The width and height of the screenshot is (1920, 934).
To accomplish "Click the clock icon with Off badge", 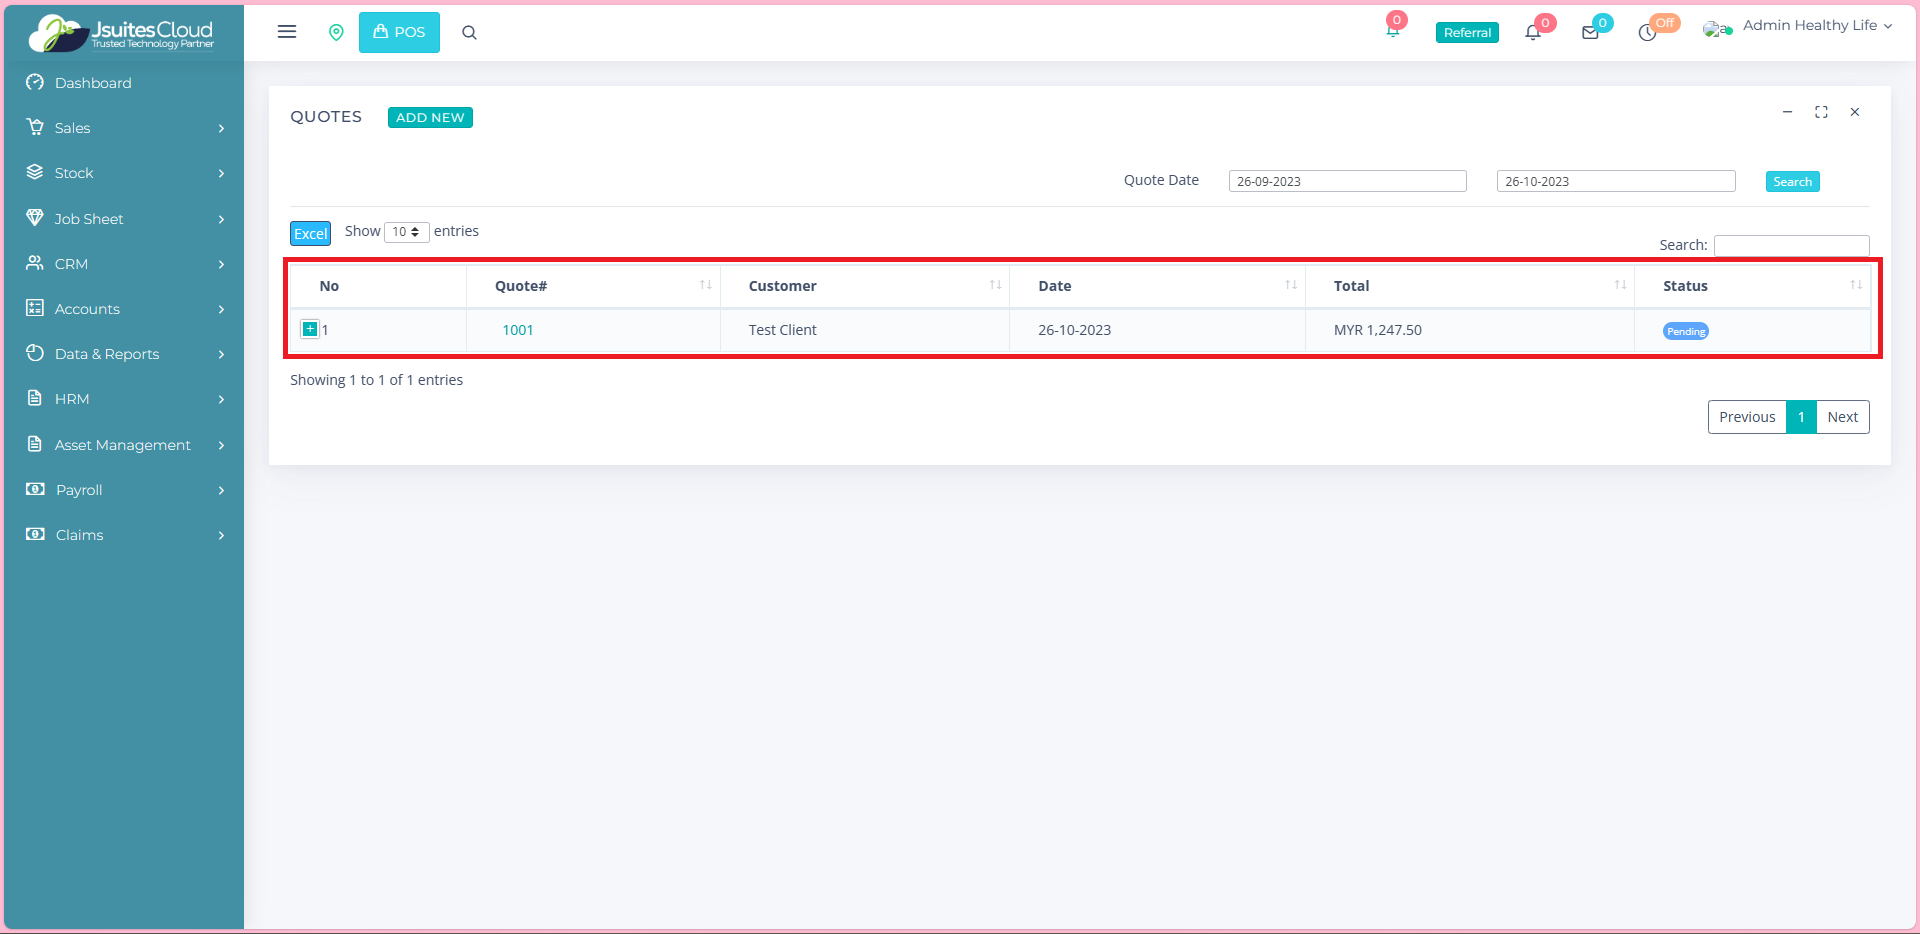I will pos(1647,33).
